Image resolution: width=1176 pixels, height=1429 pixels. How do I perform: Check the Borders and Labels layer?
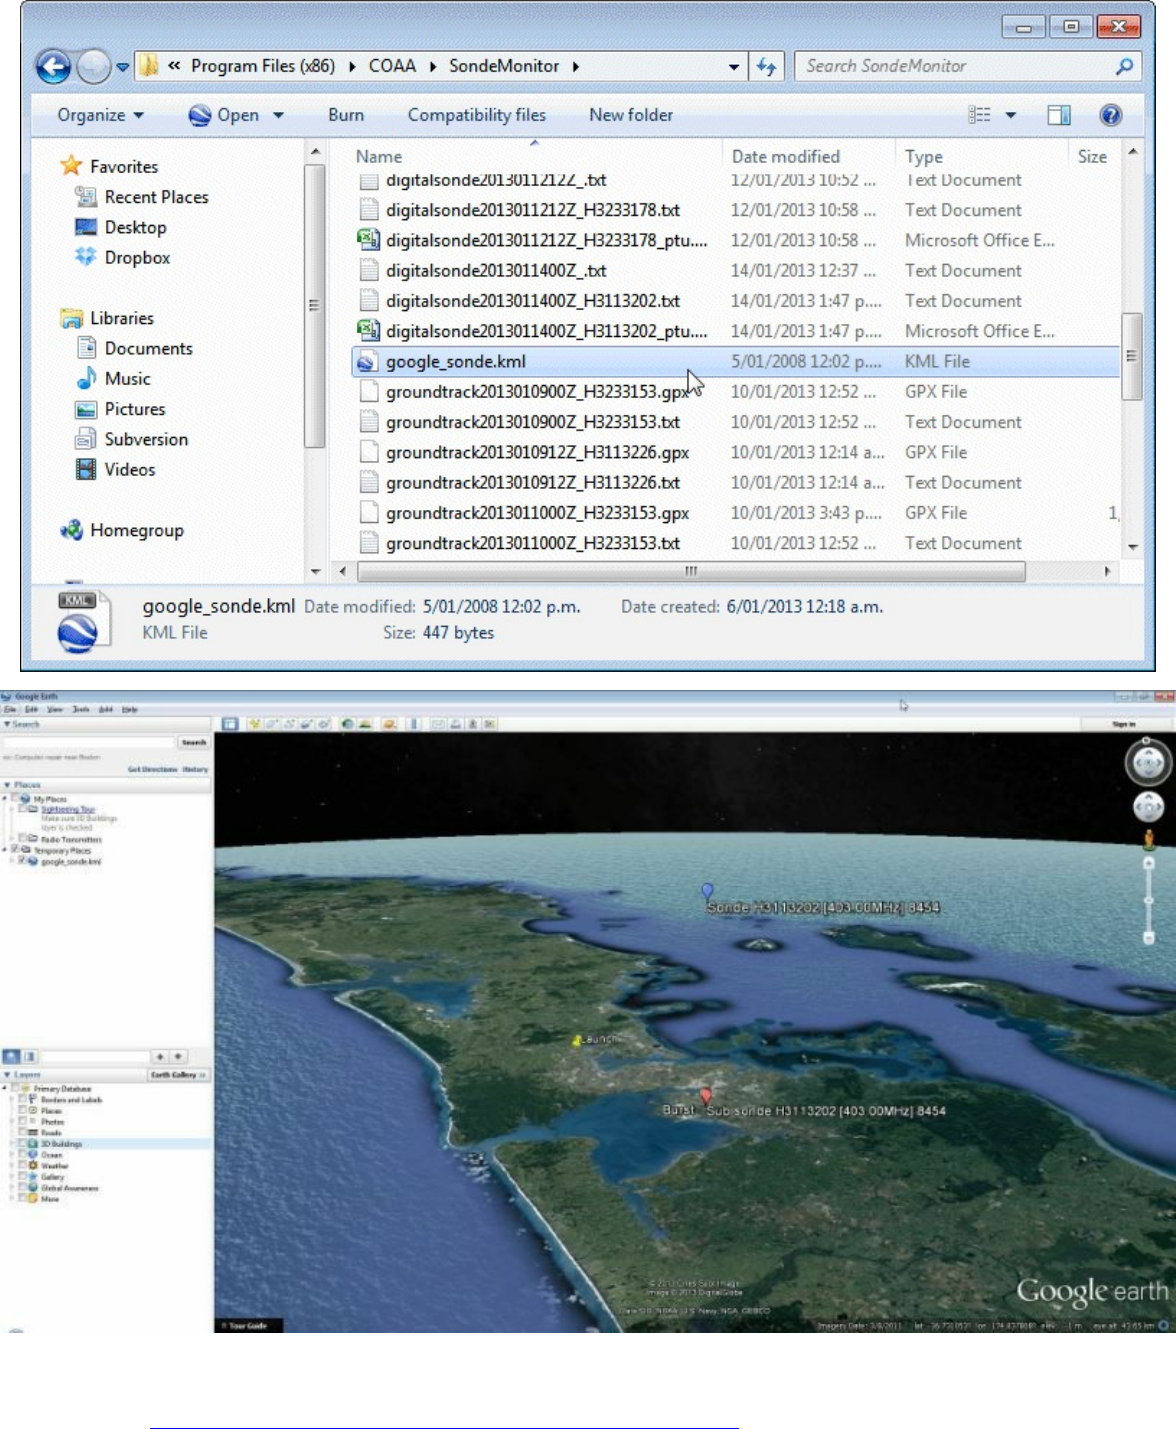click(x=23, y=1099)
